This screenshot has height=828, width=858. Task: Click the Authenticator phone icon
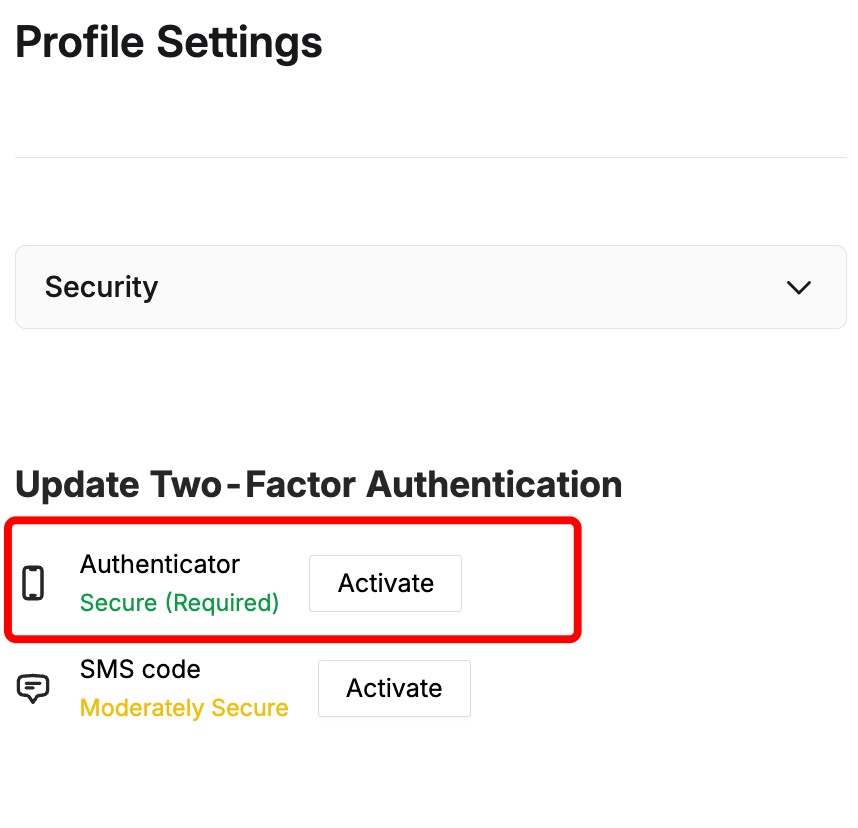[34, 583]
